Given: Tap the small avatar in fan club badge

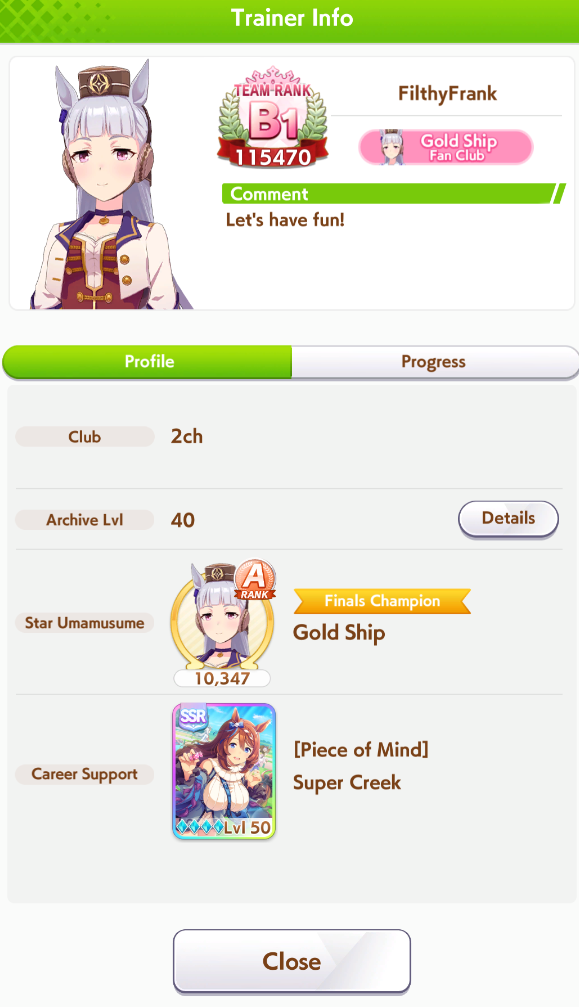Looking at the screenshot, I should point(391,147).
